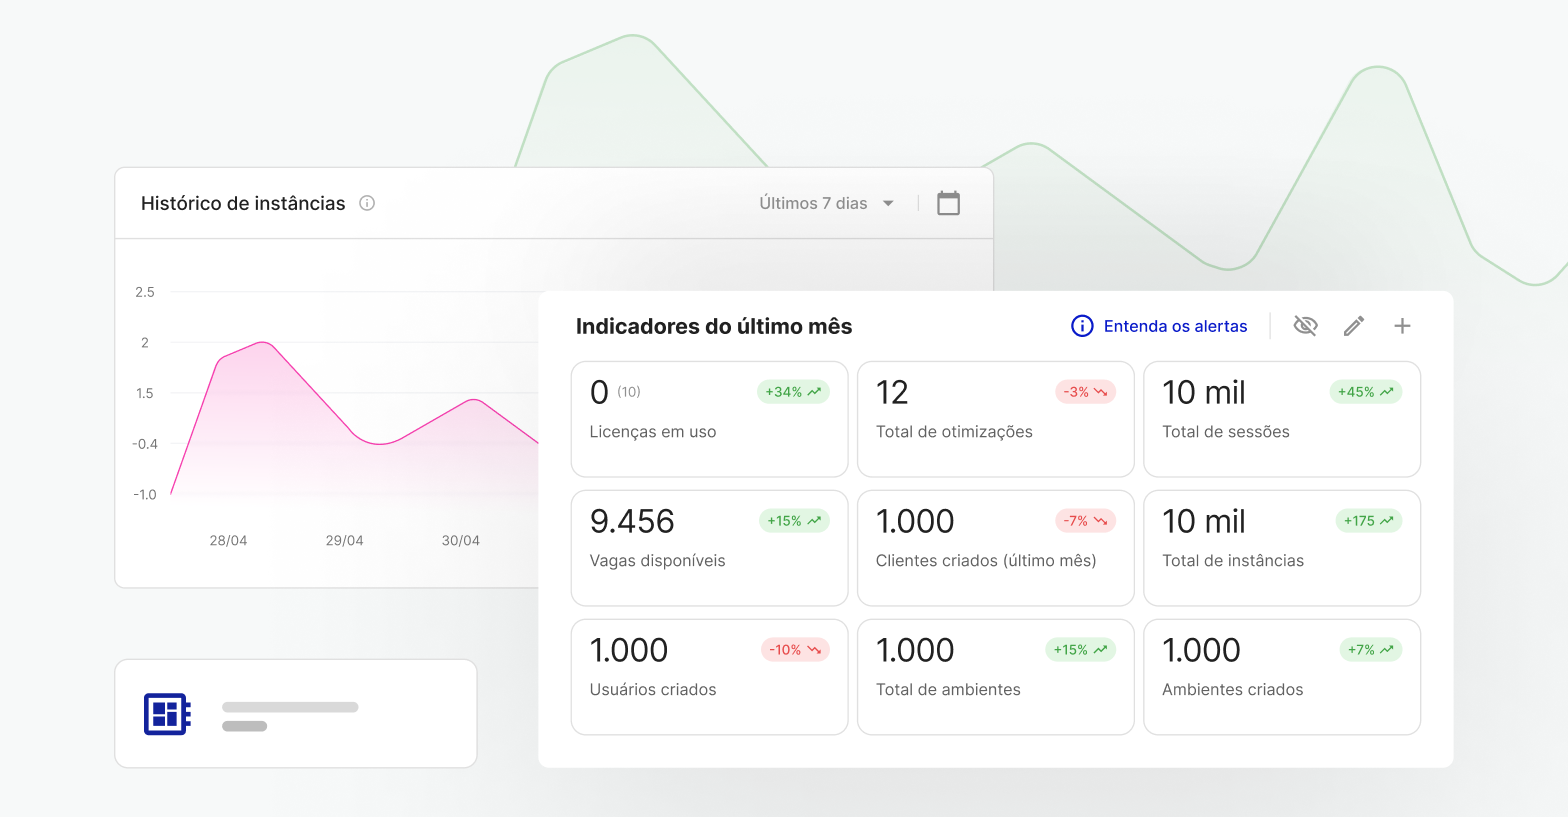Click the plus icon to add indicator

tap(1402, 326)
